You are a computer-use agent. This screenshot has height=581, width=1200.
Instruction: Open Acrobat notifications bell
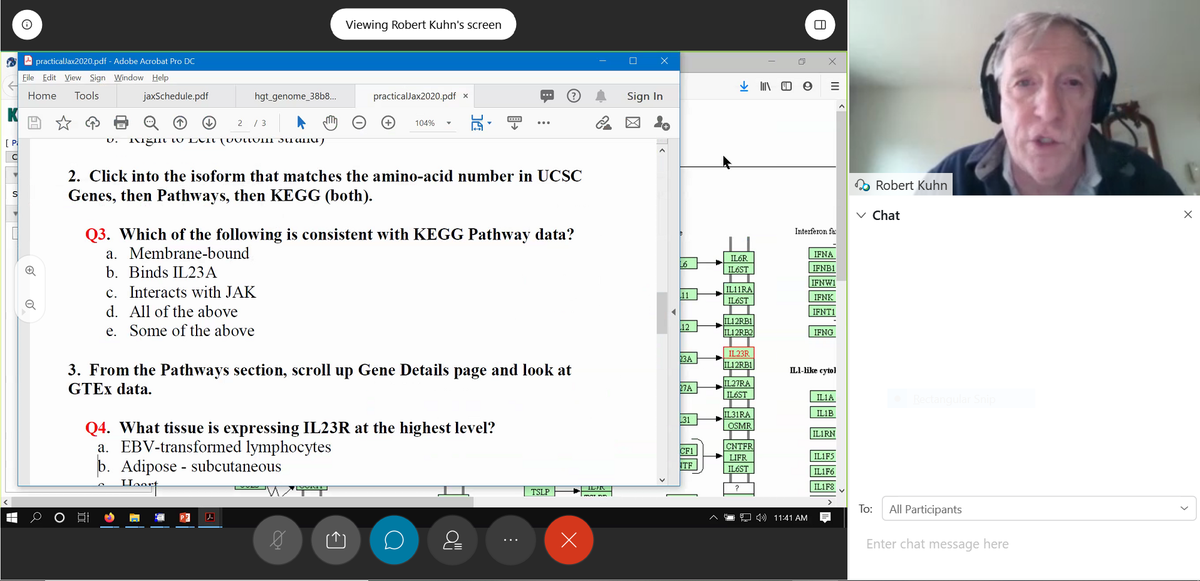click(x=601, y=96)
